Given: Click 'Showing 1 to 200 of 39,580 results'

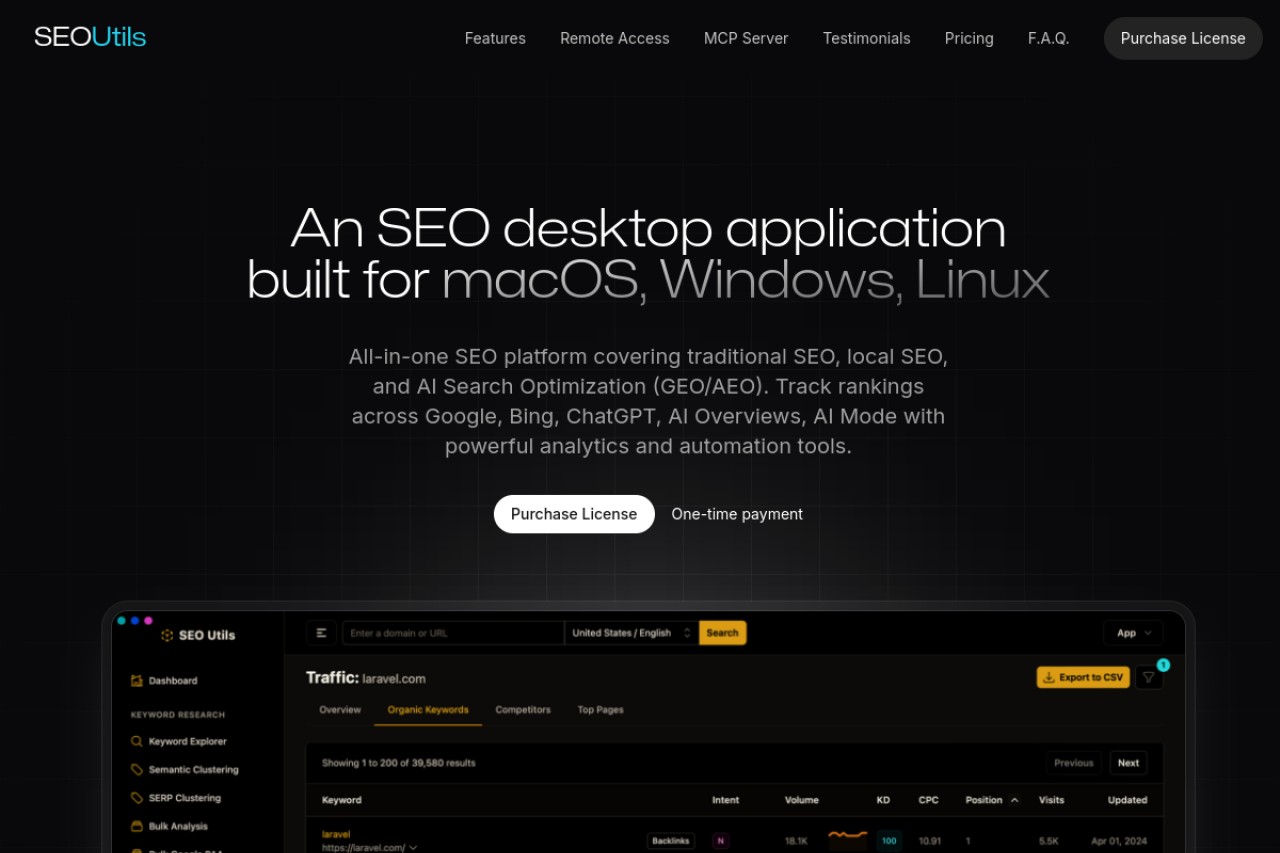Looking at the screenshot, I should tap(399, 763).
